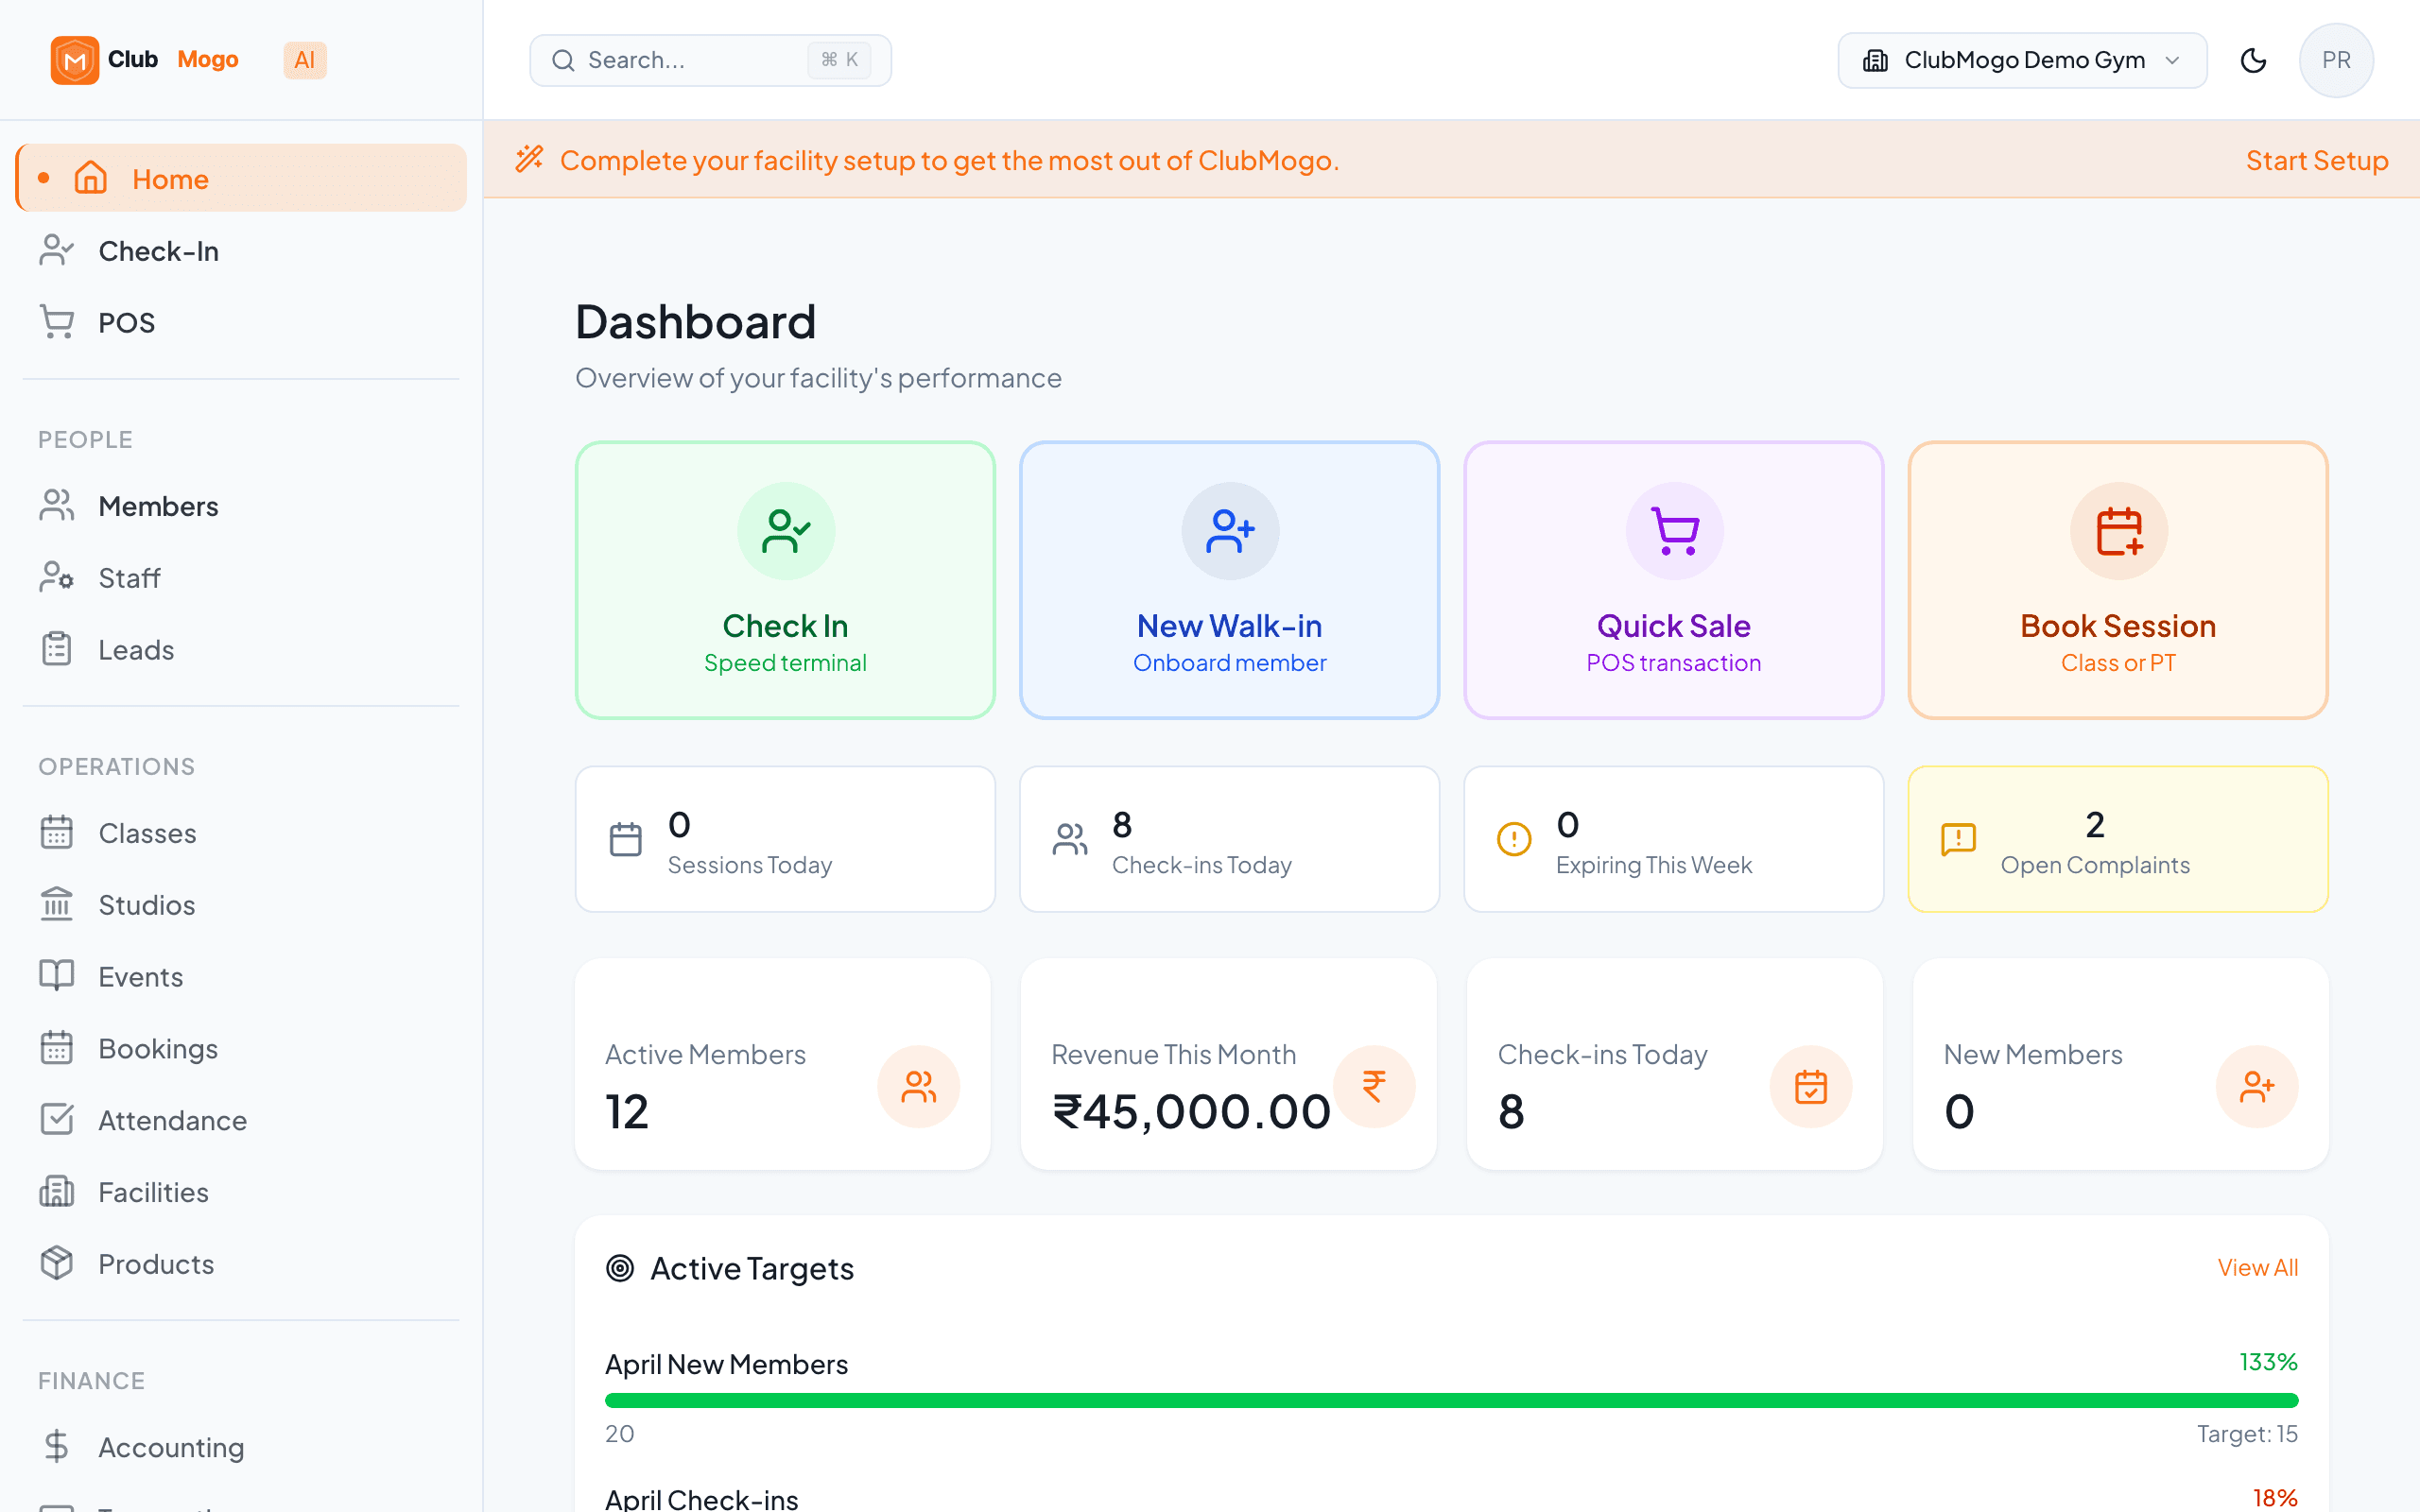Screen dimensions: 2420x1512
Task: Open Leads via the clipboard icon
Action: [x=56, y=648]
